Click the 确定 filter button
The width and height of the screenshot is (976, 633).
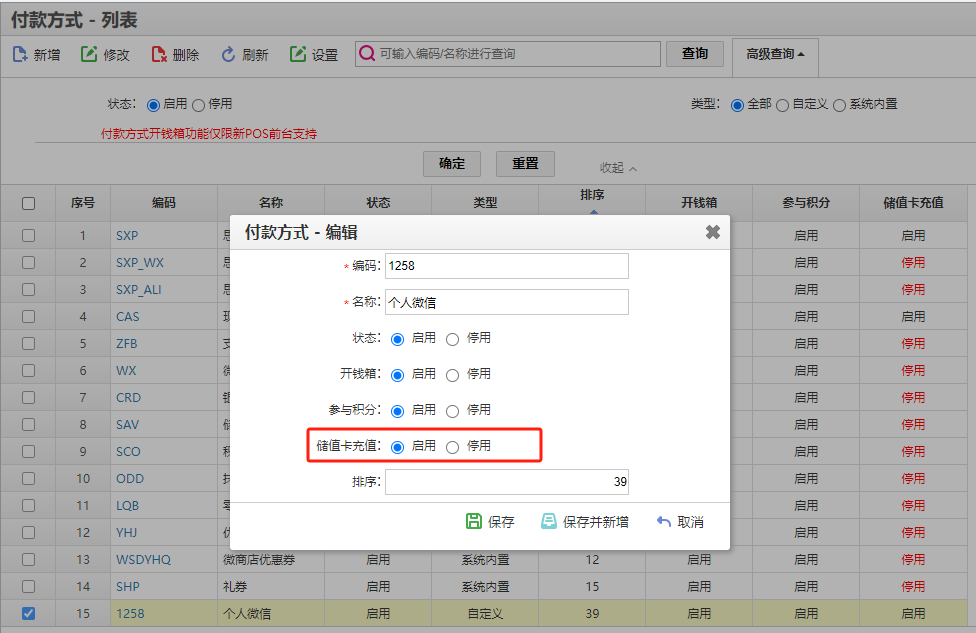(x=452, y=164)
